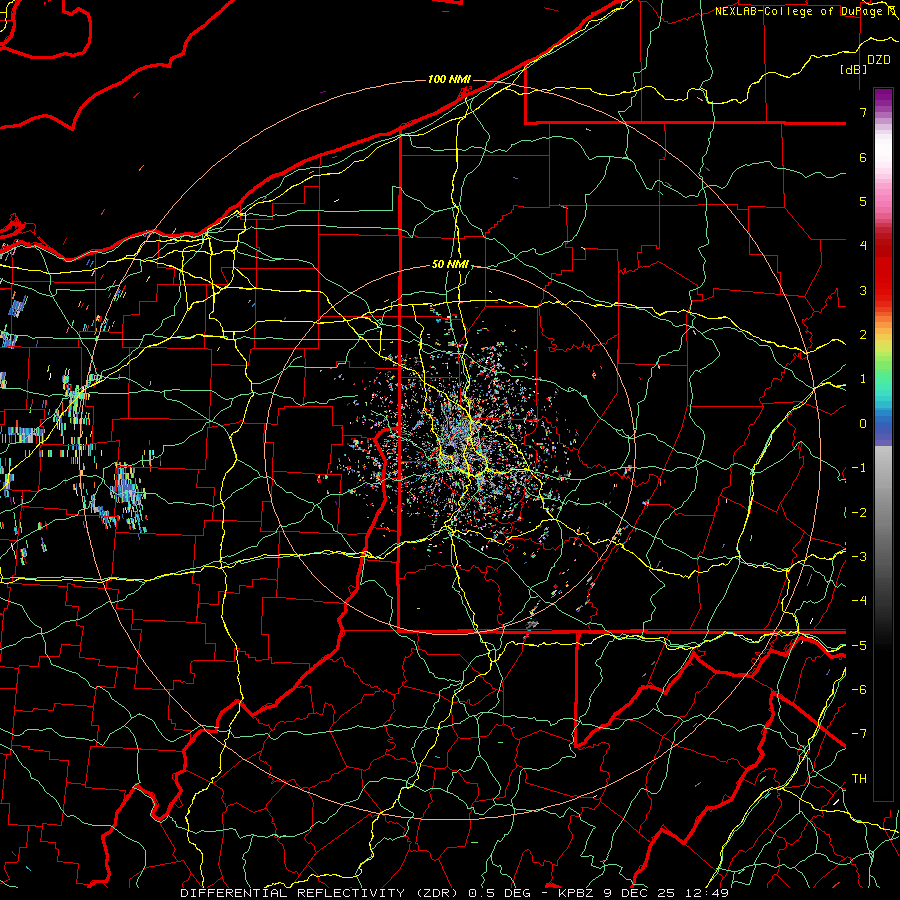Click the 100 NMI range ring label
Image resolution: width=900 pixels, height=900 pixels.
449,79
